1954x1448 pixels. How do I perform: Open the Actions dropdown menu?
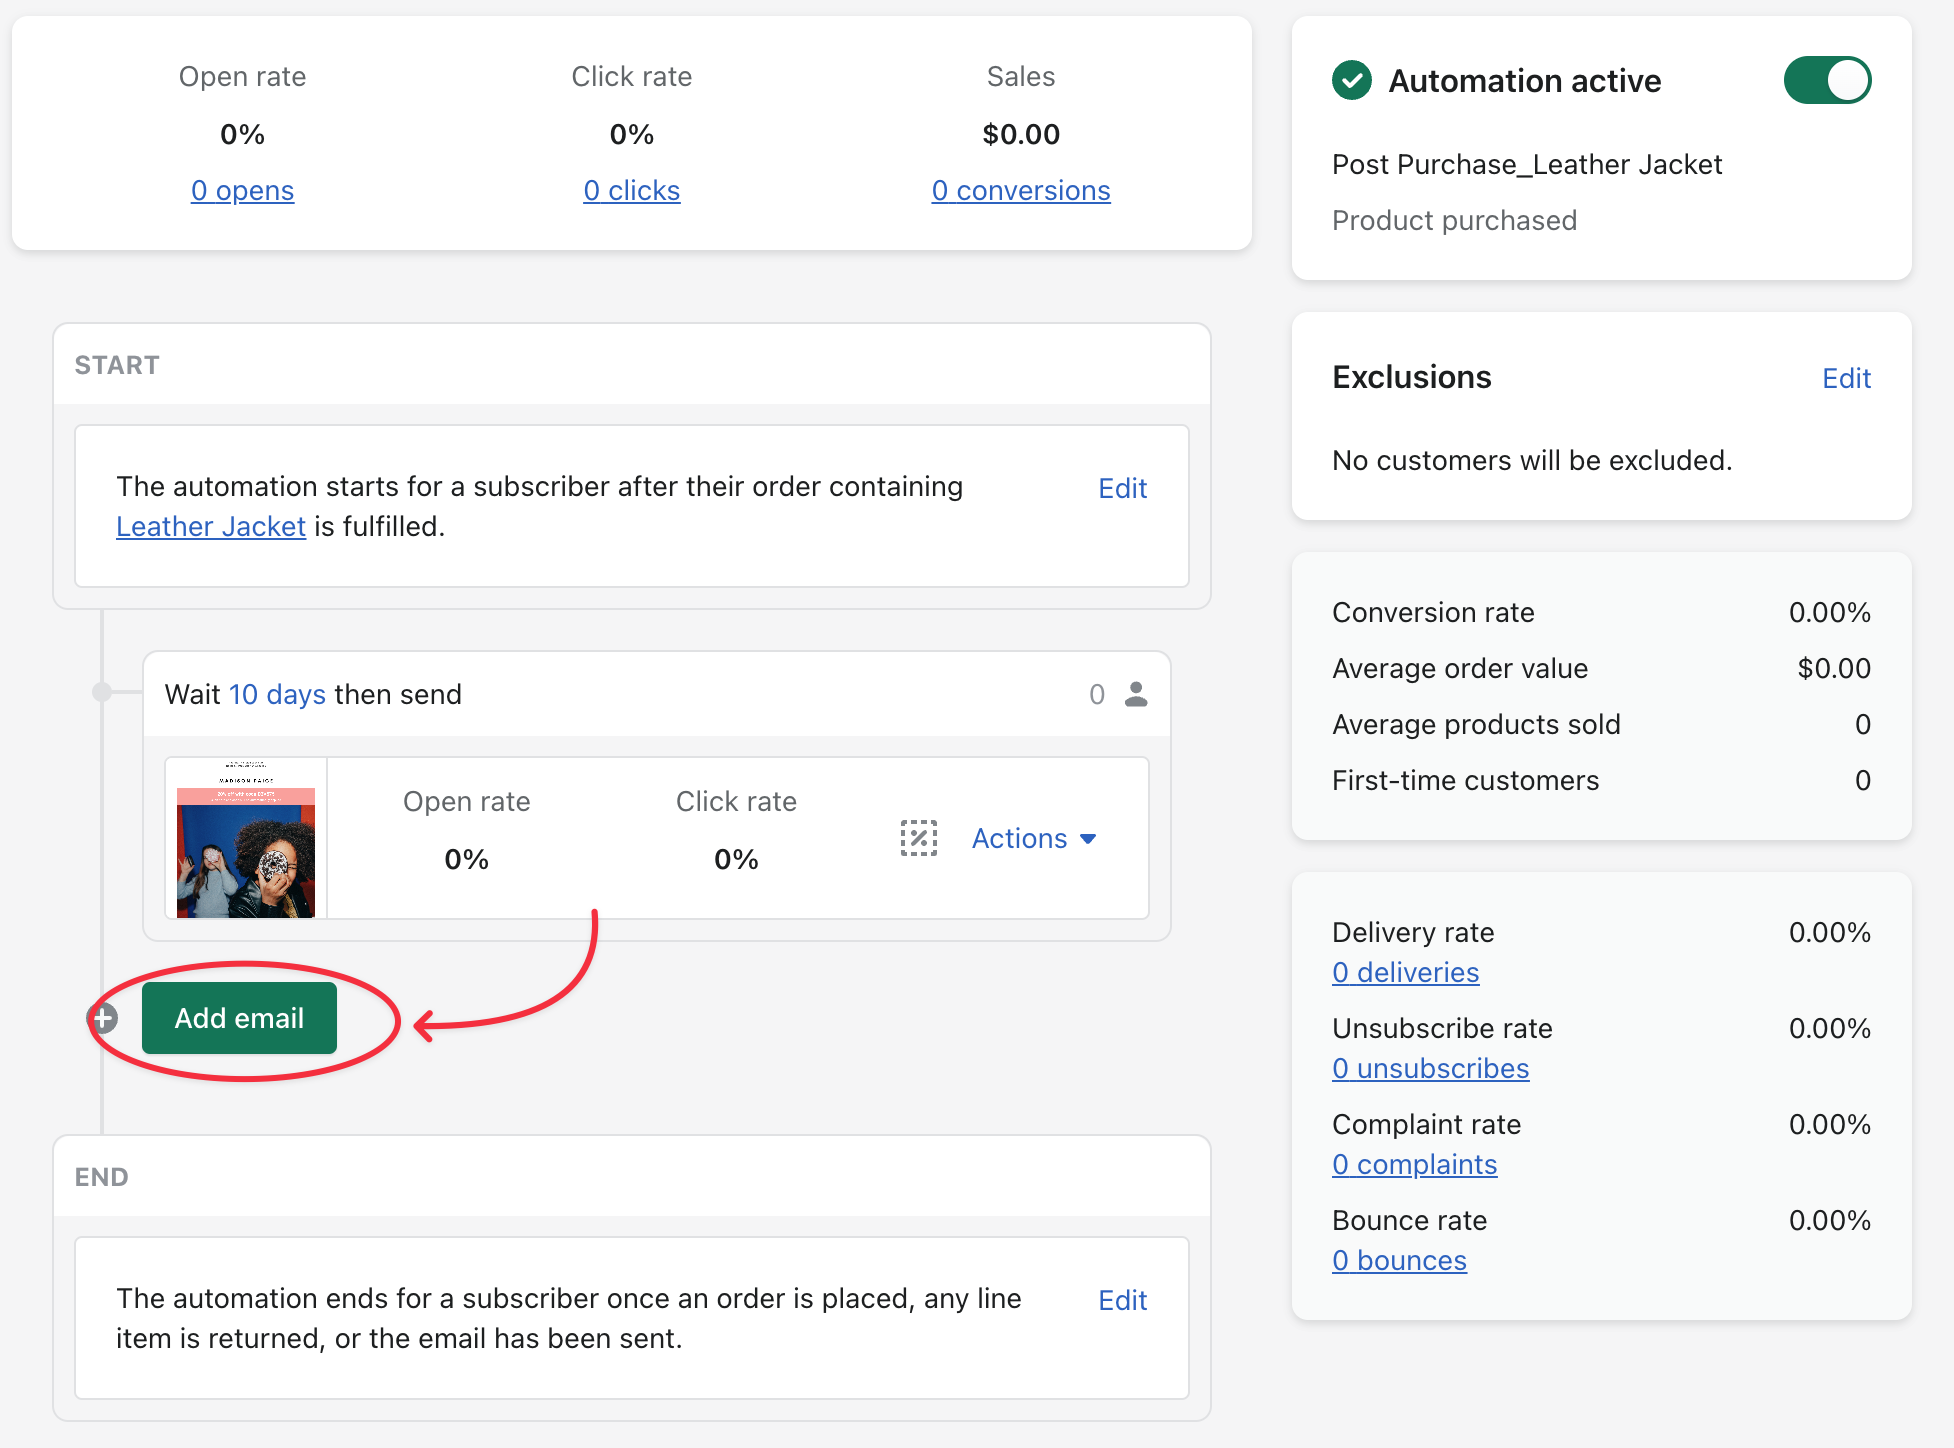pyautogui.click(x=1020, y=838)
